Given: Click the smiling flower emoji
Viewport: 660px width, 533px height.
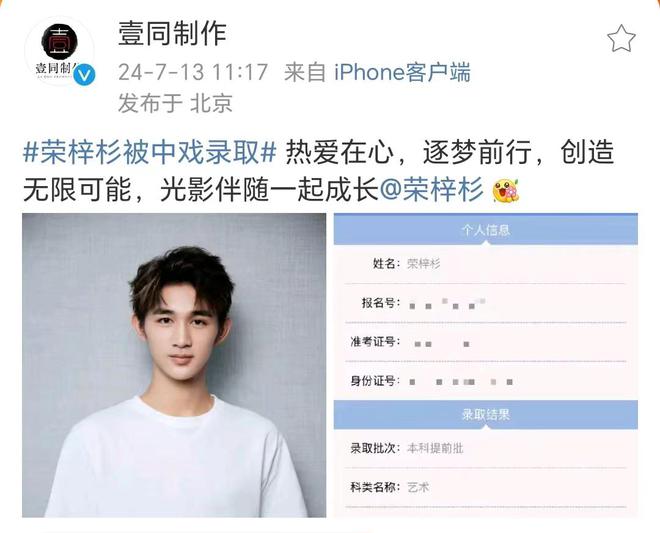Looking at the screenshot, I should pos(506,190).
